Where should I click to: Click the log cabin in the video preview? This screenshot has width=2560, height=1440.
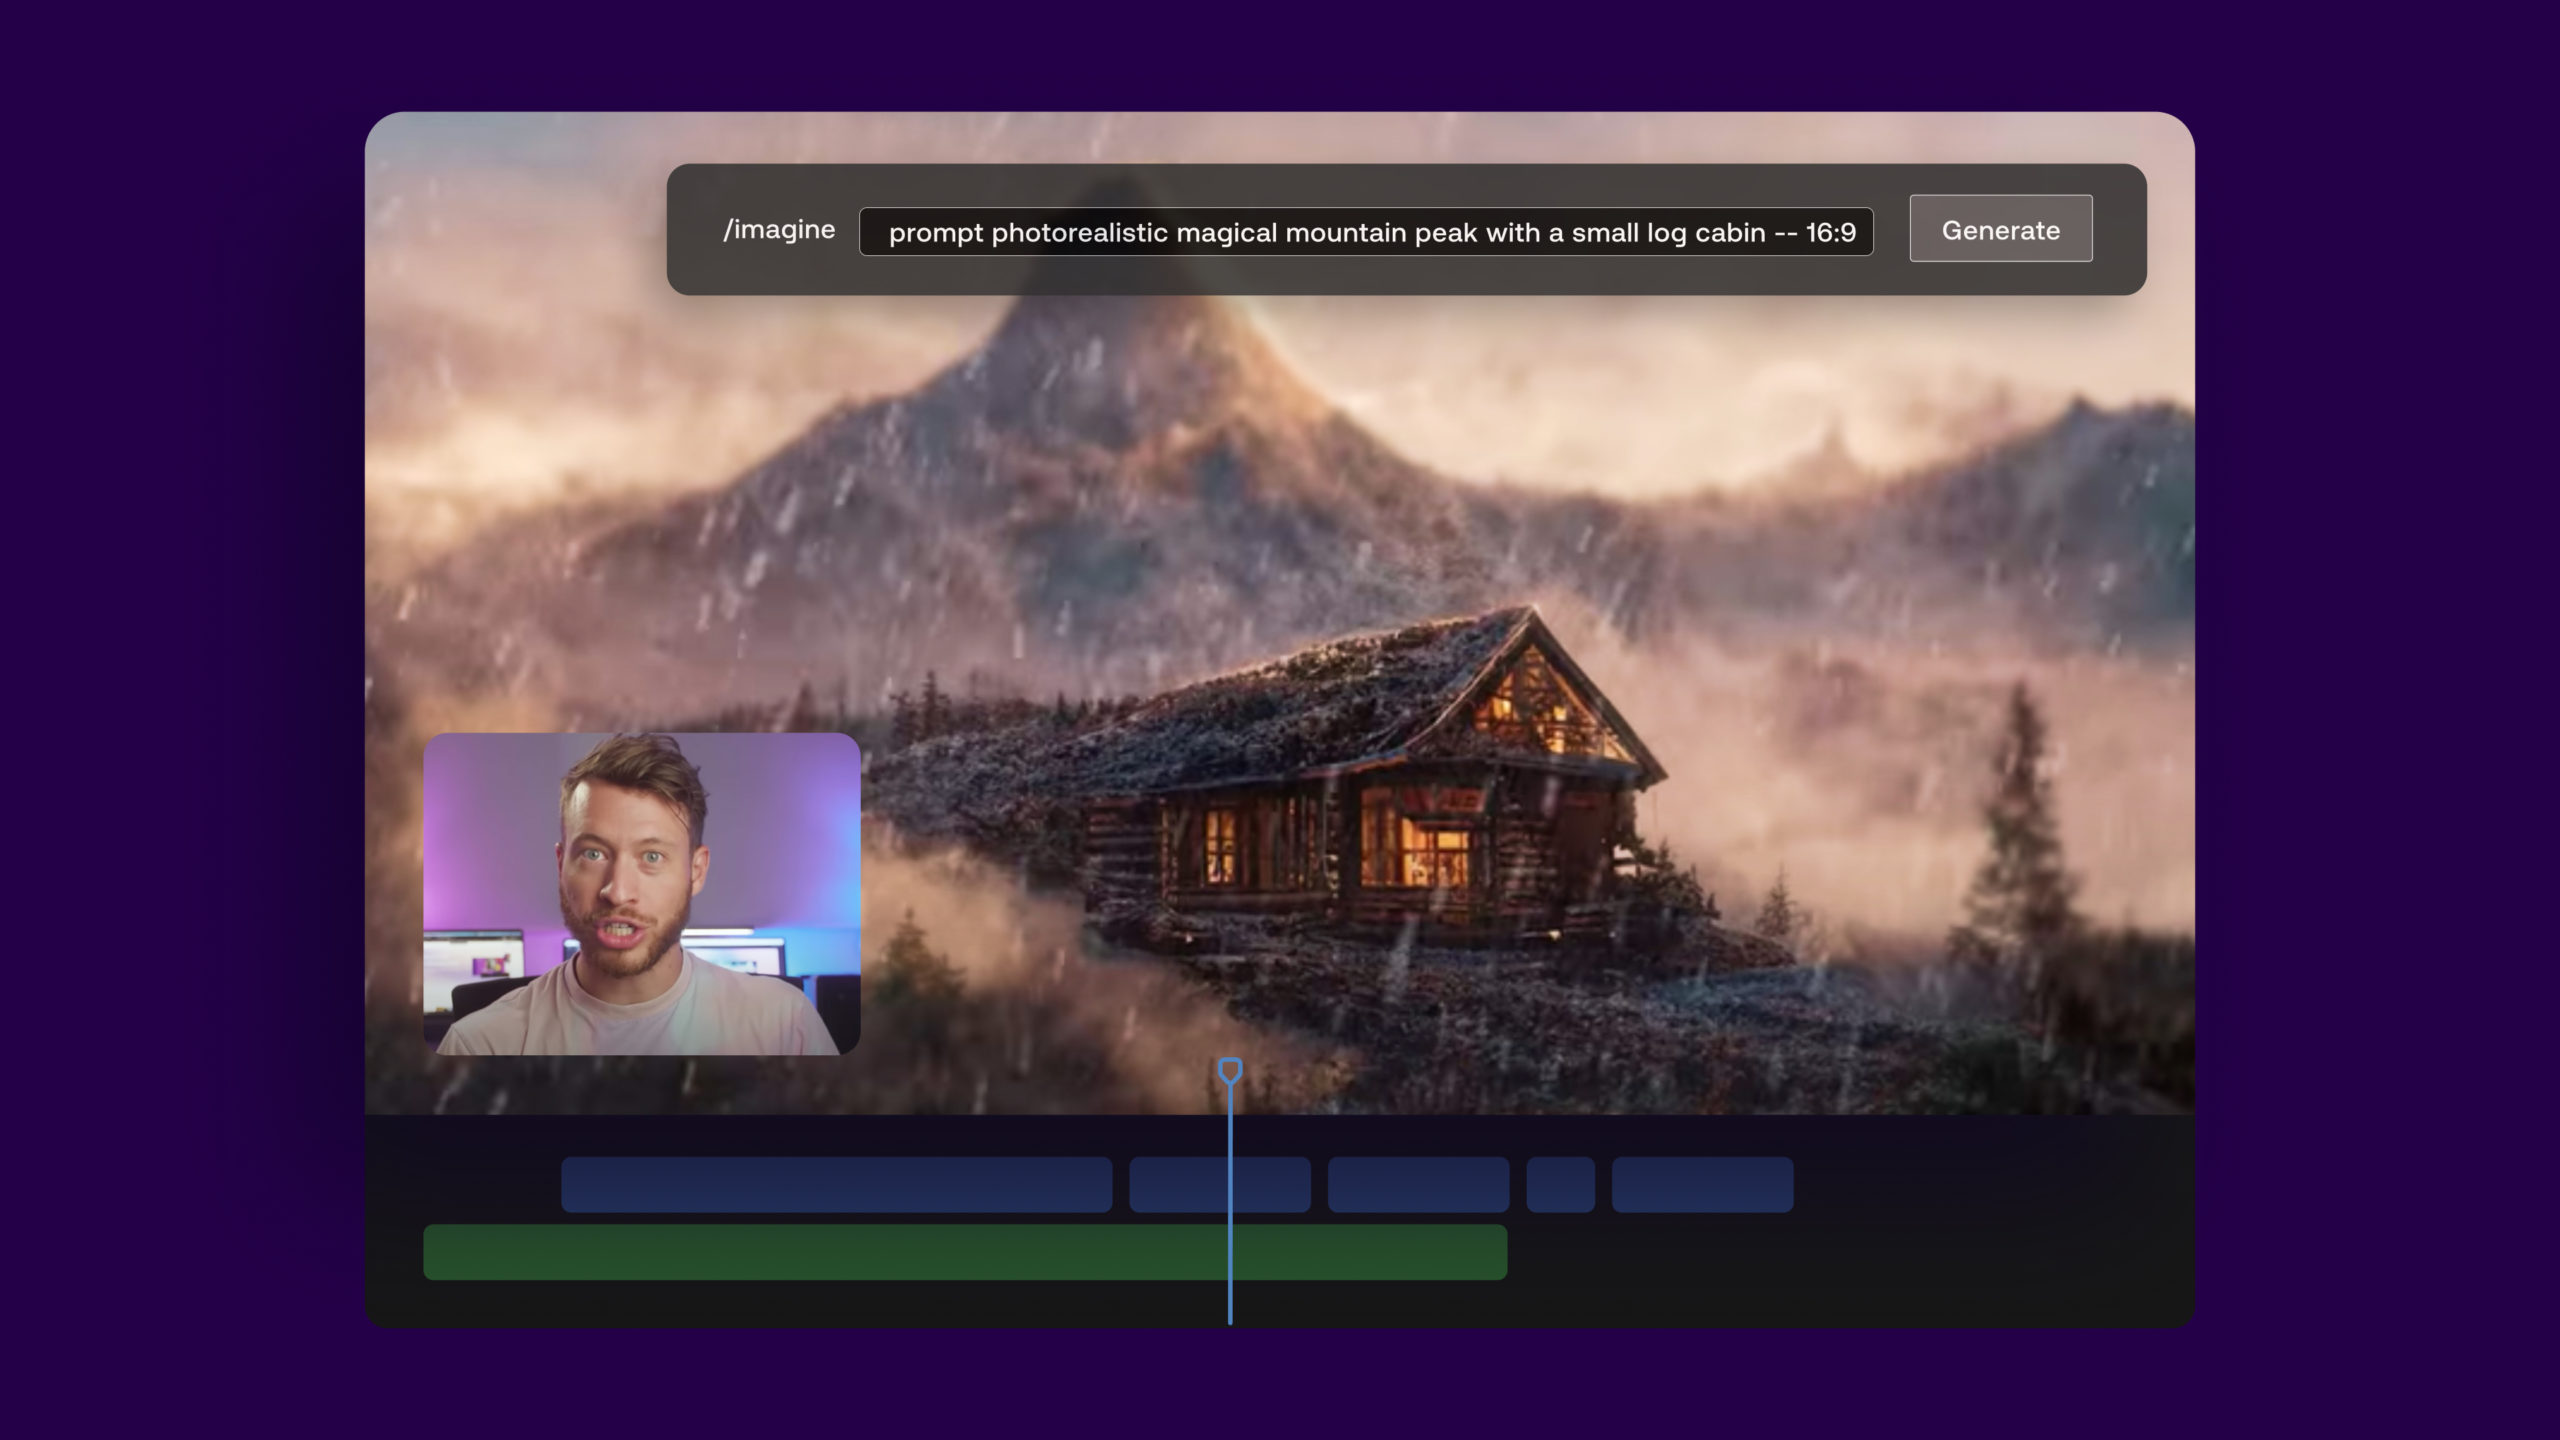tap(1400, 820)
